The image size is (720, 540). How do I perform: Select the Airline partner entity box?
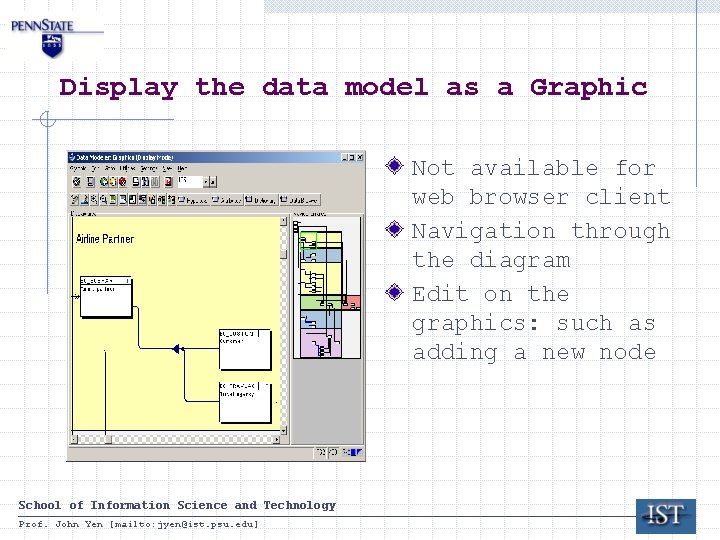106,297
